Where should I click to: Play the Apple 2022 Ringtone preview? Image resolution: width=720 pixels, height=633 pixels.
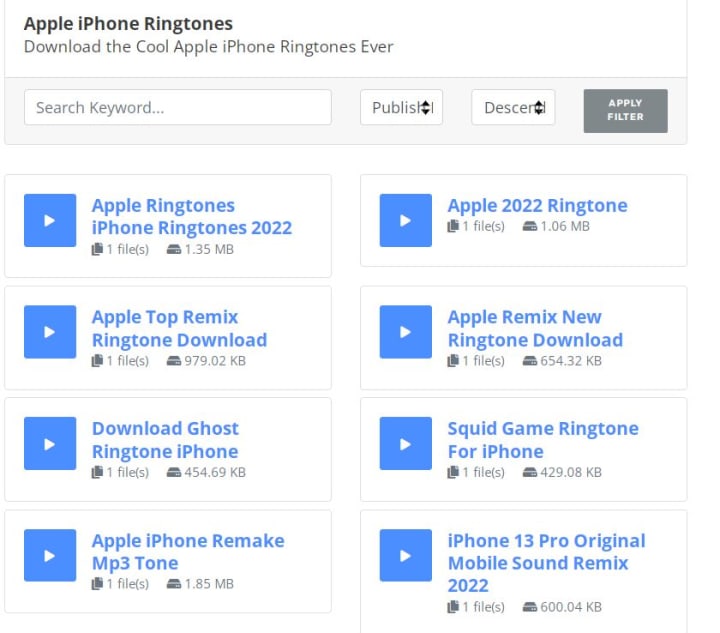(x=405, y=220)
